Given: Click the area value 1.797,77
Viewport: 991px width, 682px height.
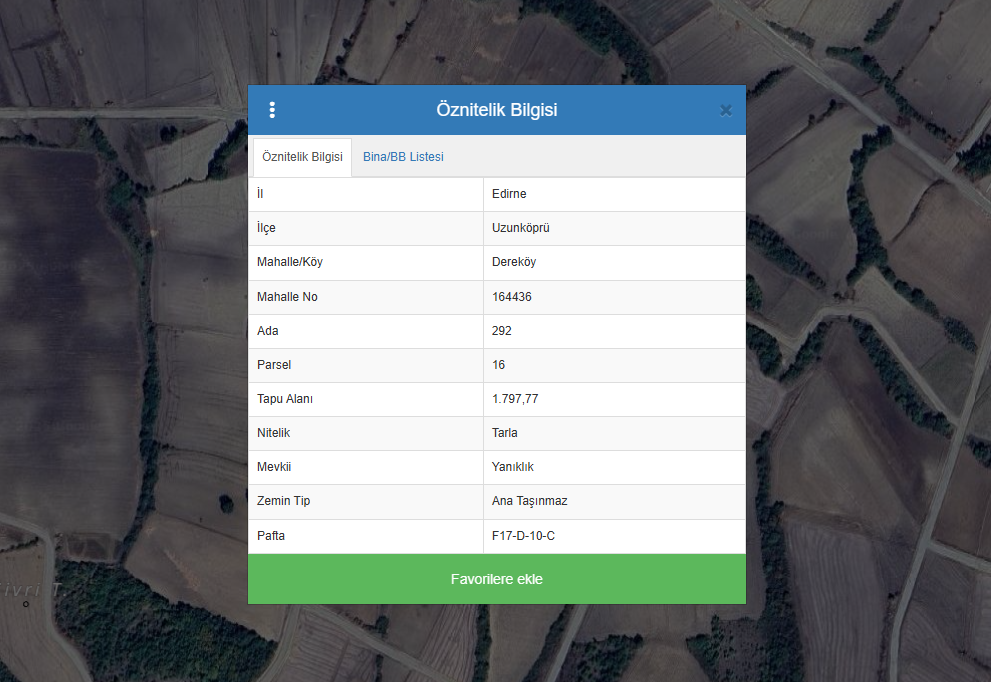Looking at the screenshot, I should coord(515,399).
